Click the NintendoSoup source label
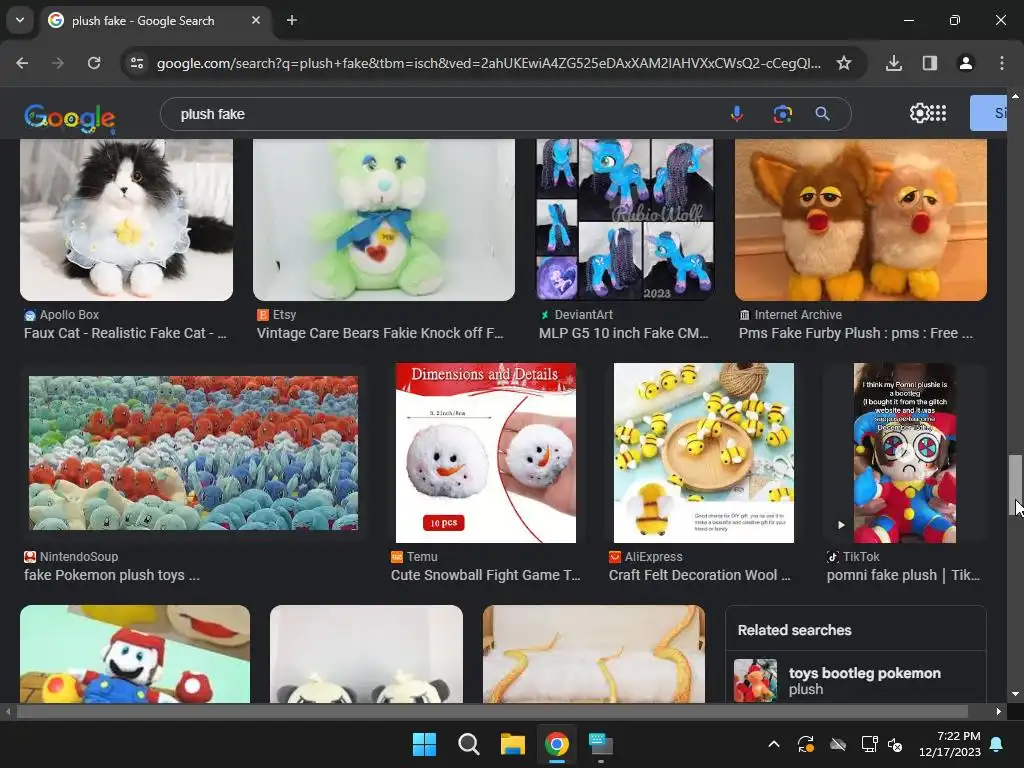This screenshot has width=1024, height=768. 79,557
